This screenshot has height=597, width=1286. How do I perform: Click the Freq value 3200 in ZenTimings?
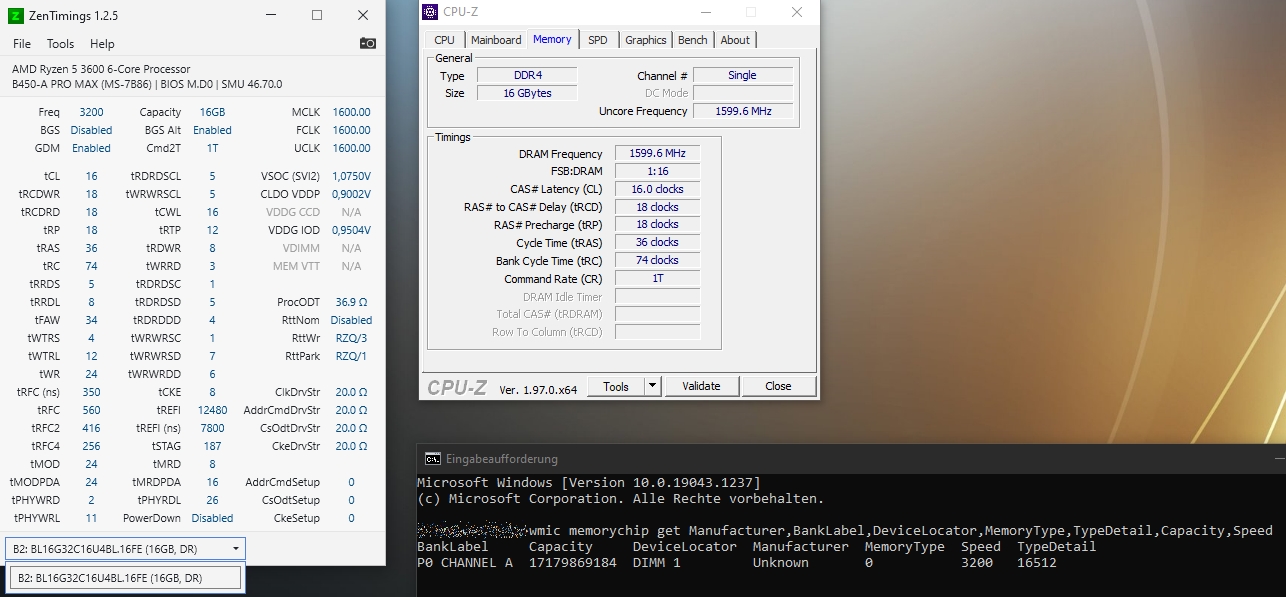click(x=91, y=112)
